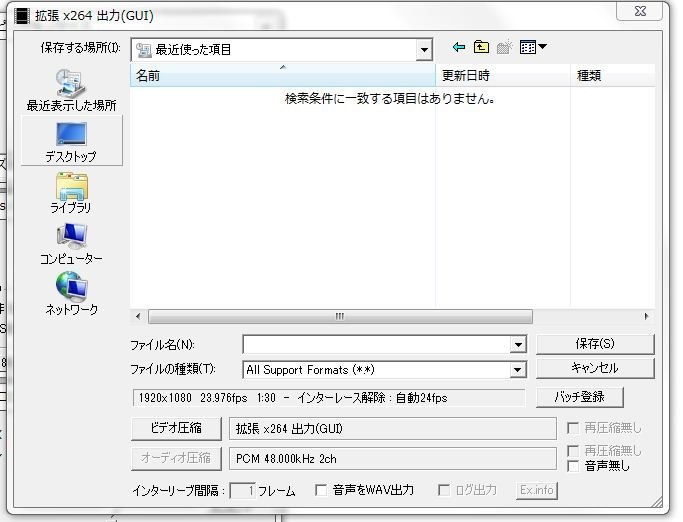This screenshot has width=683, height=522.
Task: Click the back arrow navigation icon
Action: [458, 47]
